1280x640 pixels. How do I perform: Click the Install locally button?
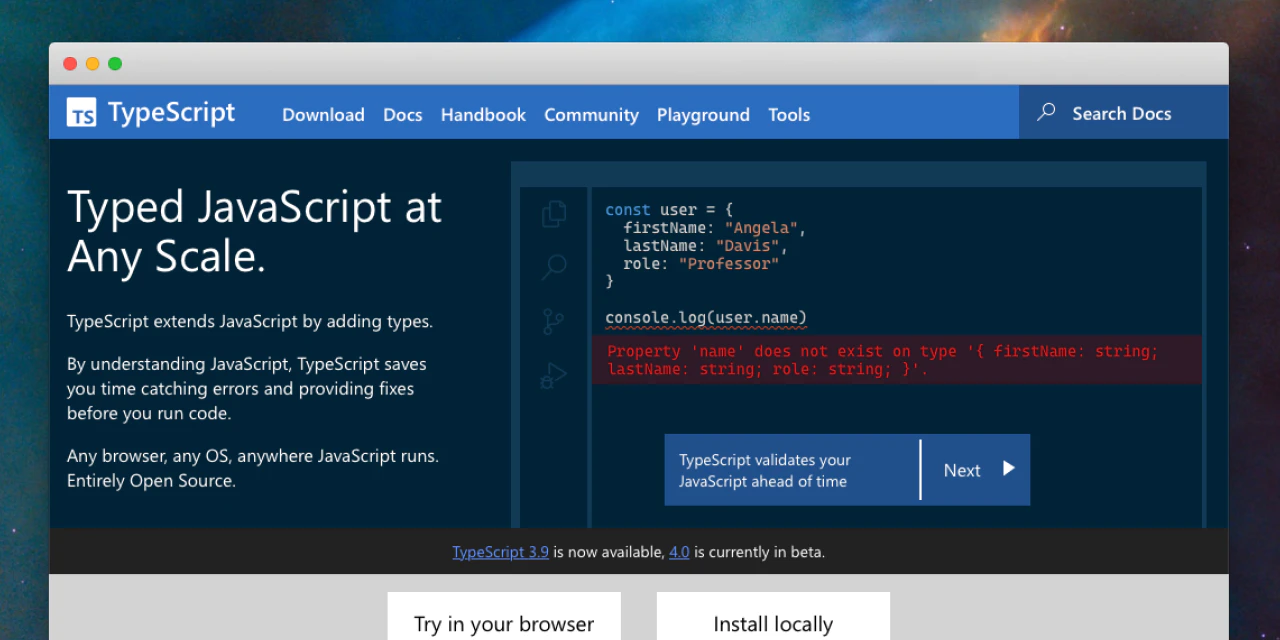(x=772, y=620)
